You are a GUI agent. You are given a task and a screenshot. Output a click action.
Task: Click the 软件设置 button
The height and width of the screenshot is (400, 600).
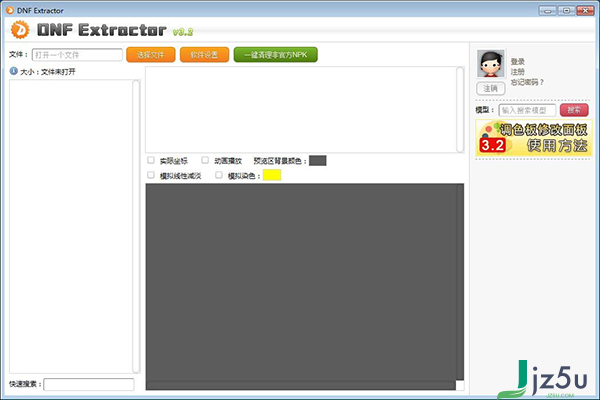pyautogui.click(x=208, y=55)
